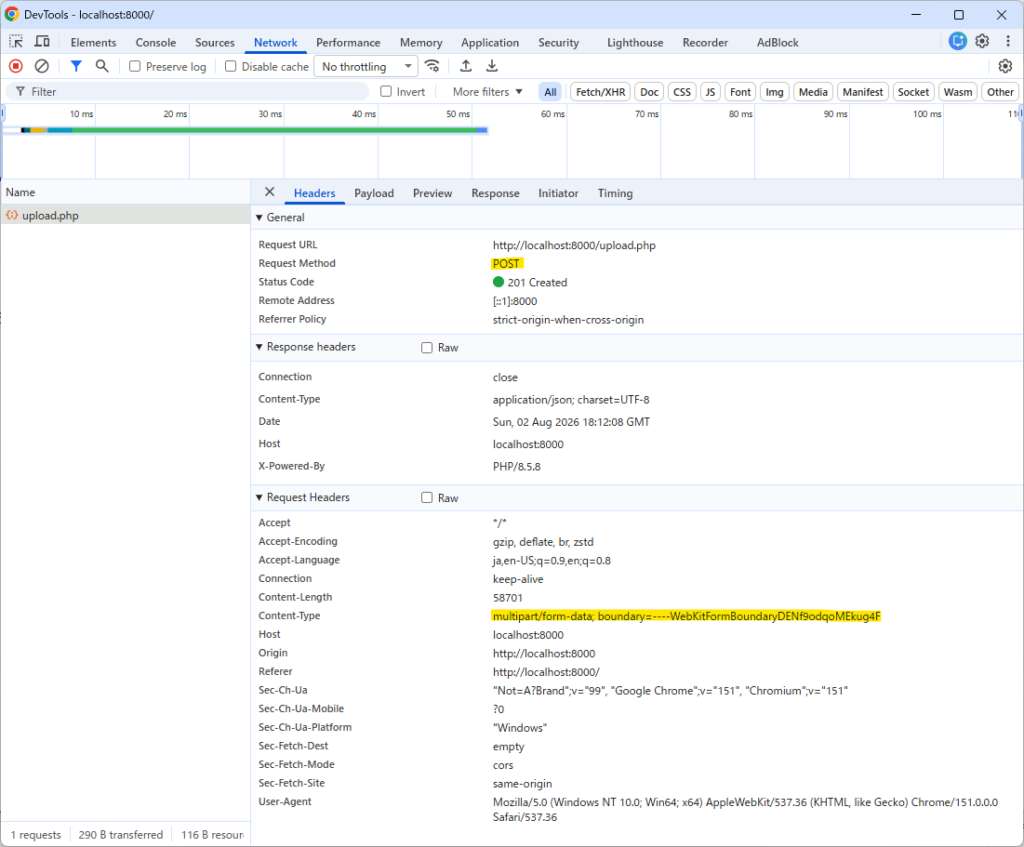Enable the Disable cache checkbox

tap(231, 67)
